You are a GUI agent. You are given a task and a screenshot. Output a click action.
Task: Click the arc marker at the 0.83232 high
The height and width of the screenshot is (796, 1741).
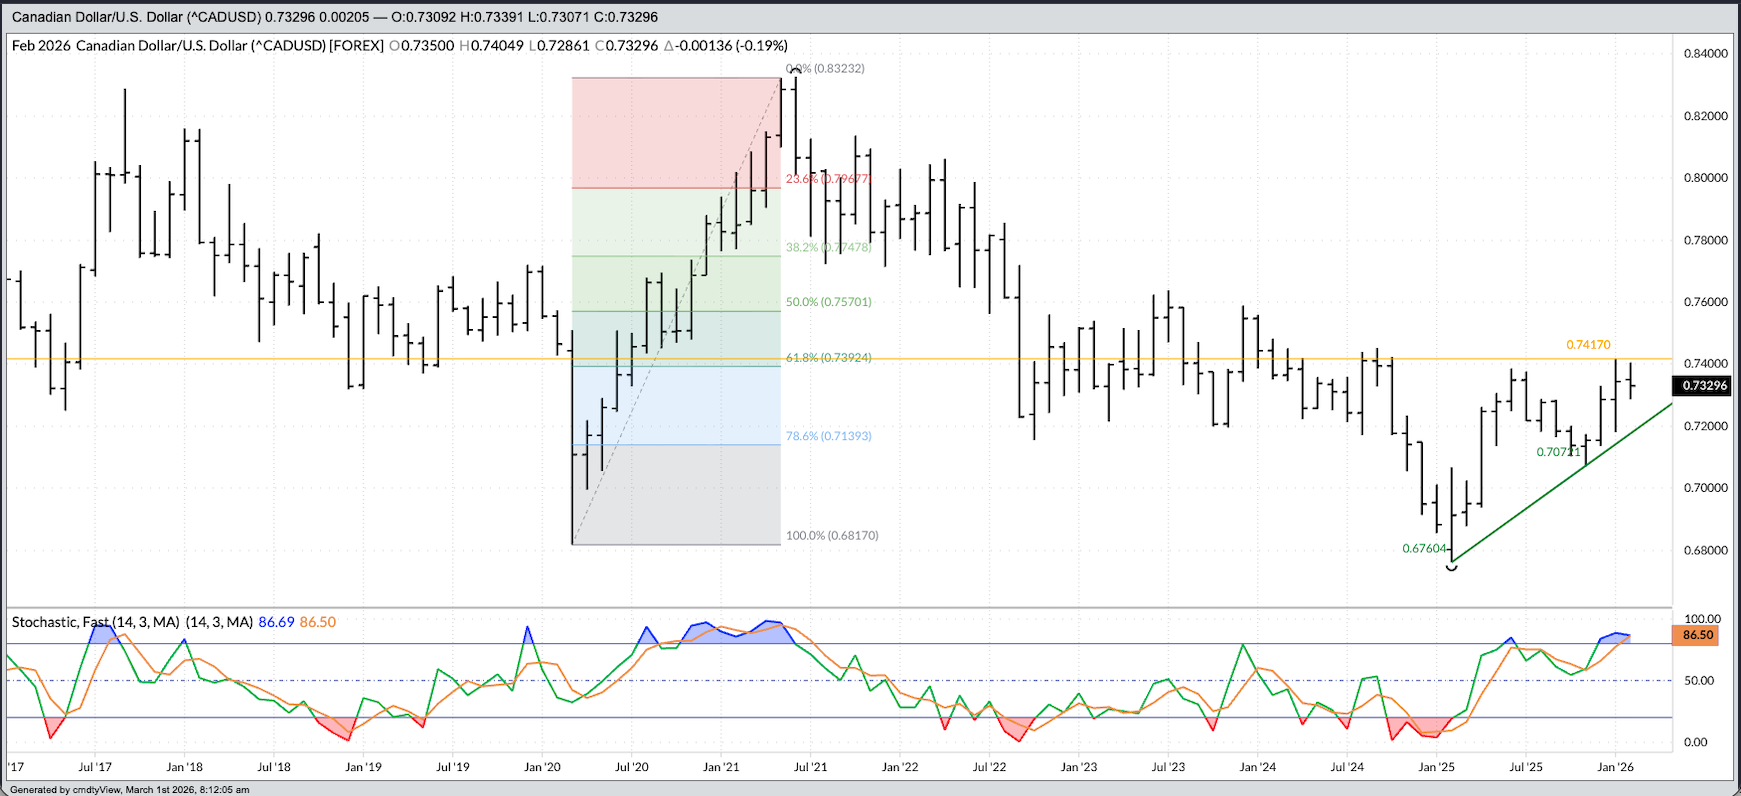pos(796,70)
